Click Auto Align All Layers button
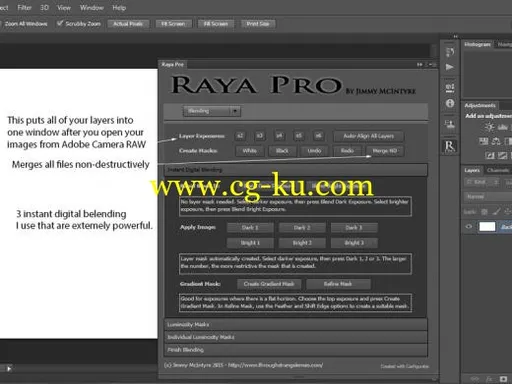 369,136
